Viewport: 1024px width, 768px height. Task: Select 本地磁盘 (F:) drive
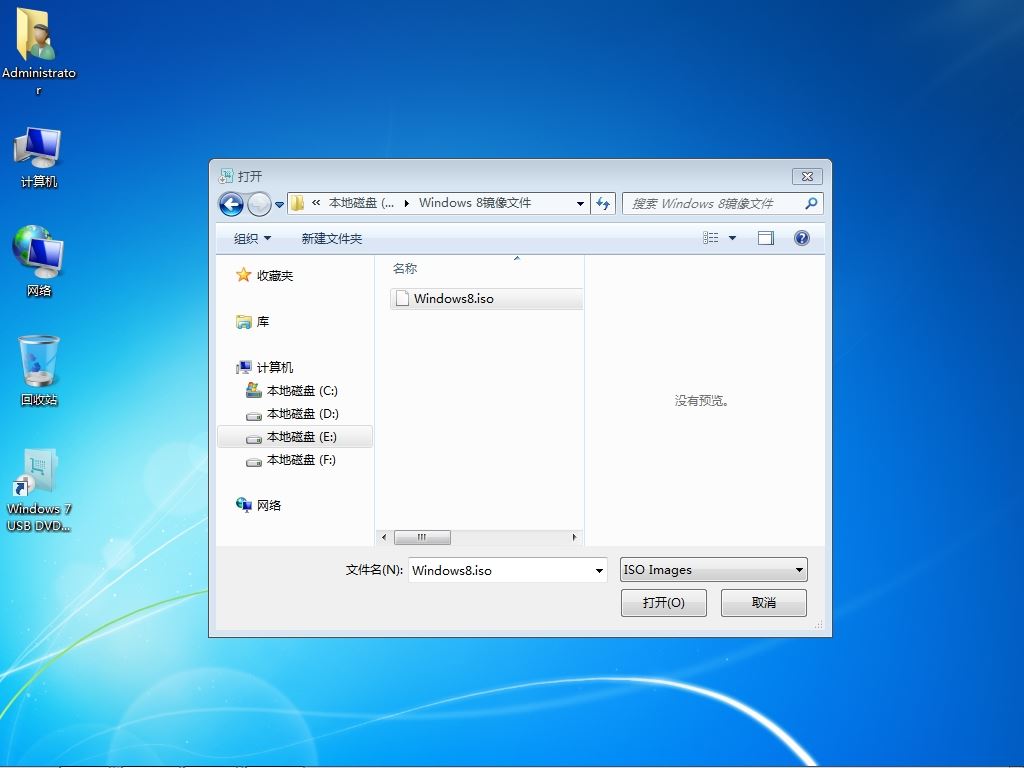(291, 460)
